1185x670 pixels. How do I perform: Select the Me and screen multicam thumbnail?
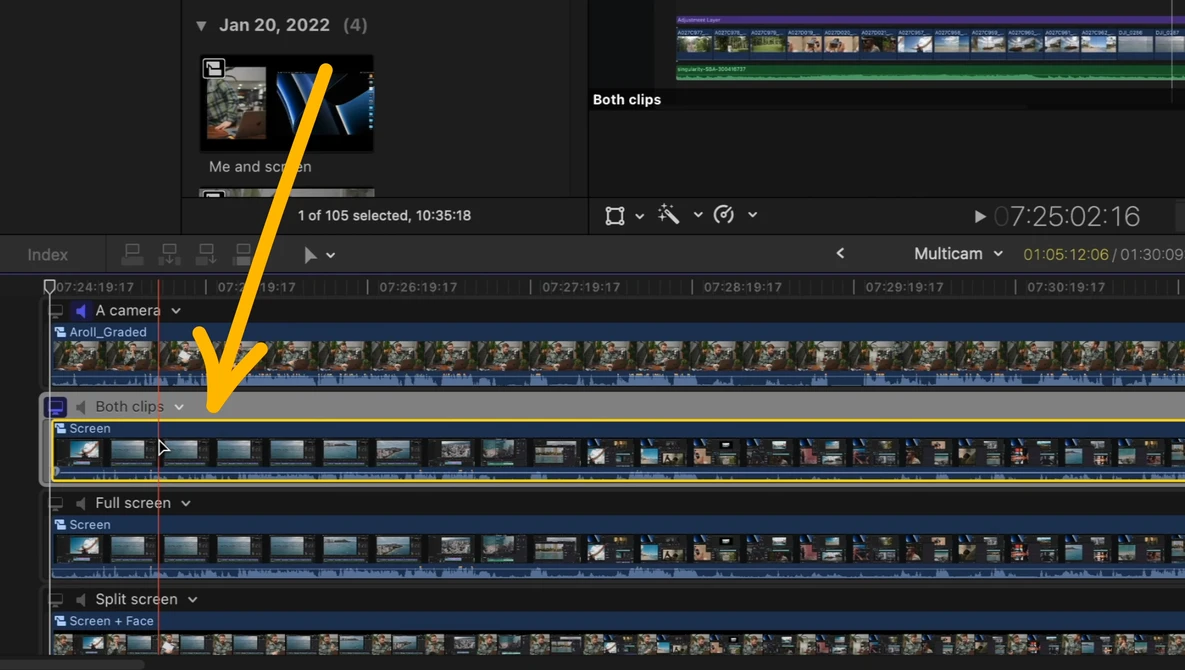coord(286,103)
